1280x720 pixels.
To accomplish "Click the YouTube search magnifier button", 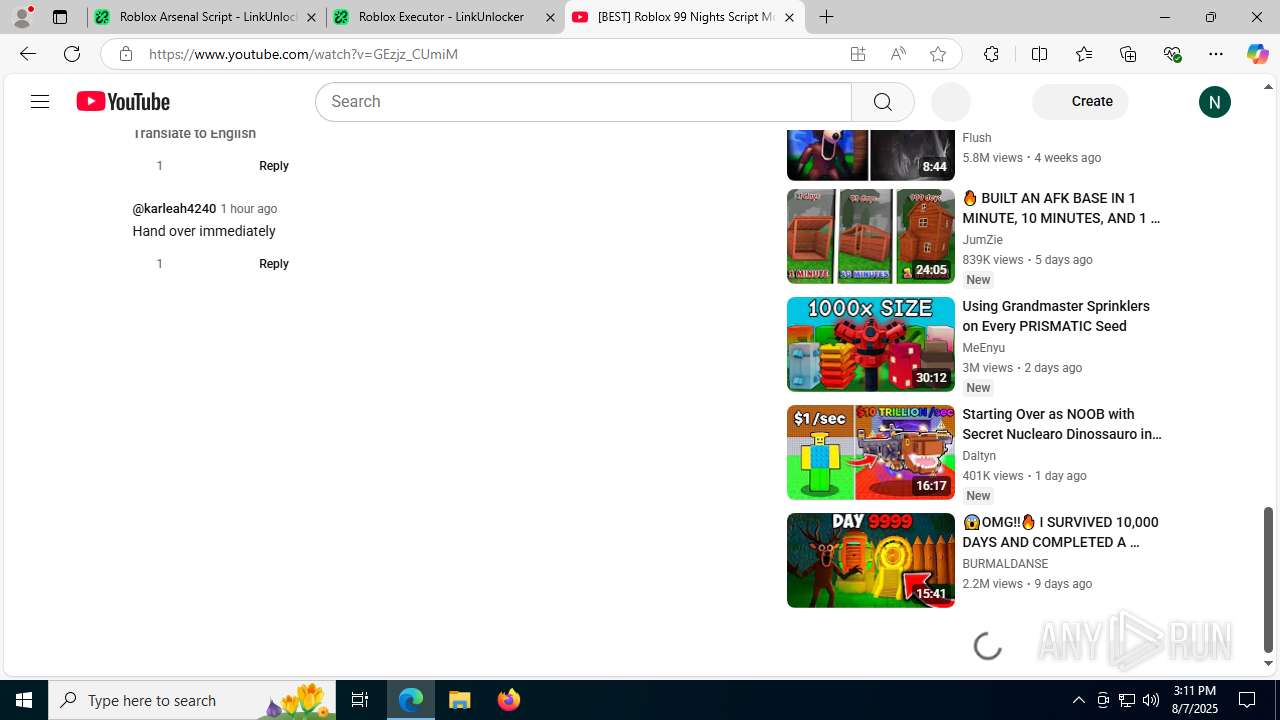I will 882,102.
